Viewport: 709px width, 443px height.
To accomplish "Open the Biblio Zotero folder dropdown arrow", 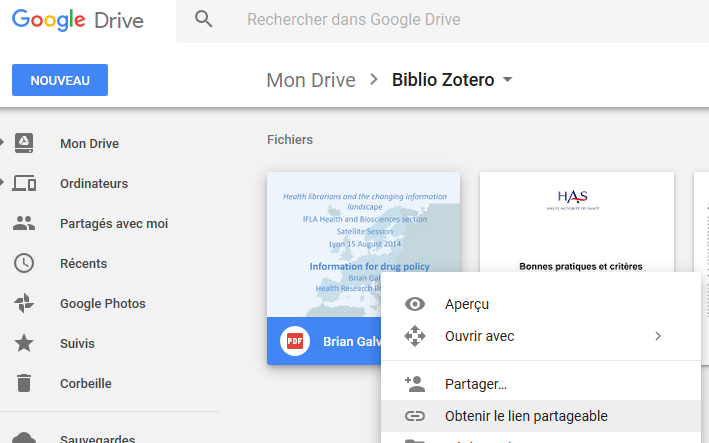I will 508,80.
